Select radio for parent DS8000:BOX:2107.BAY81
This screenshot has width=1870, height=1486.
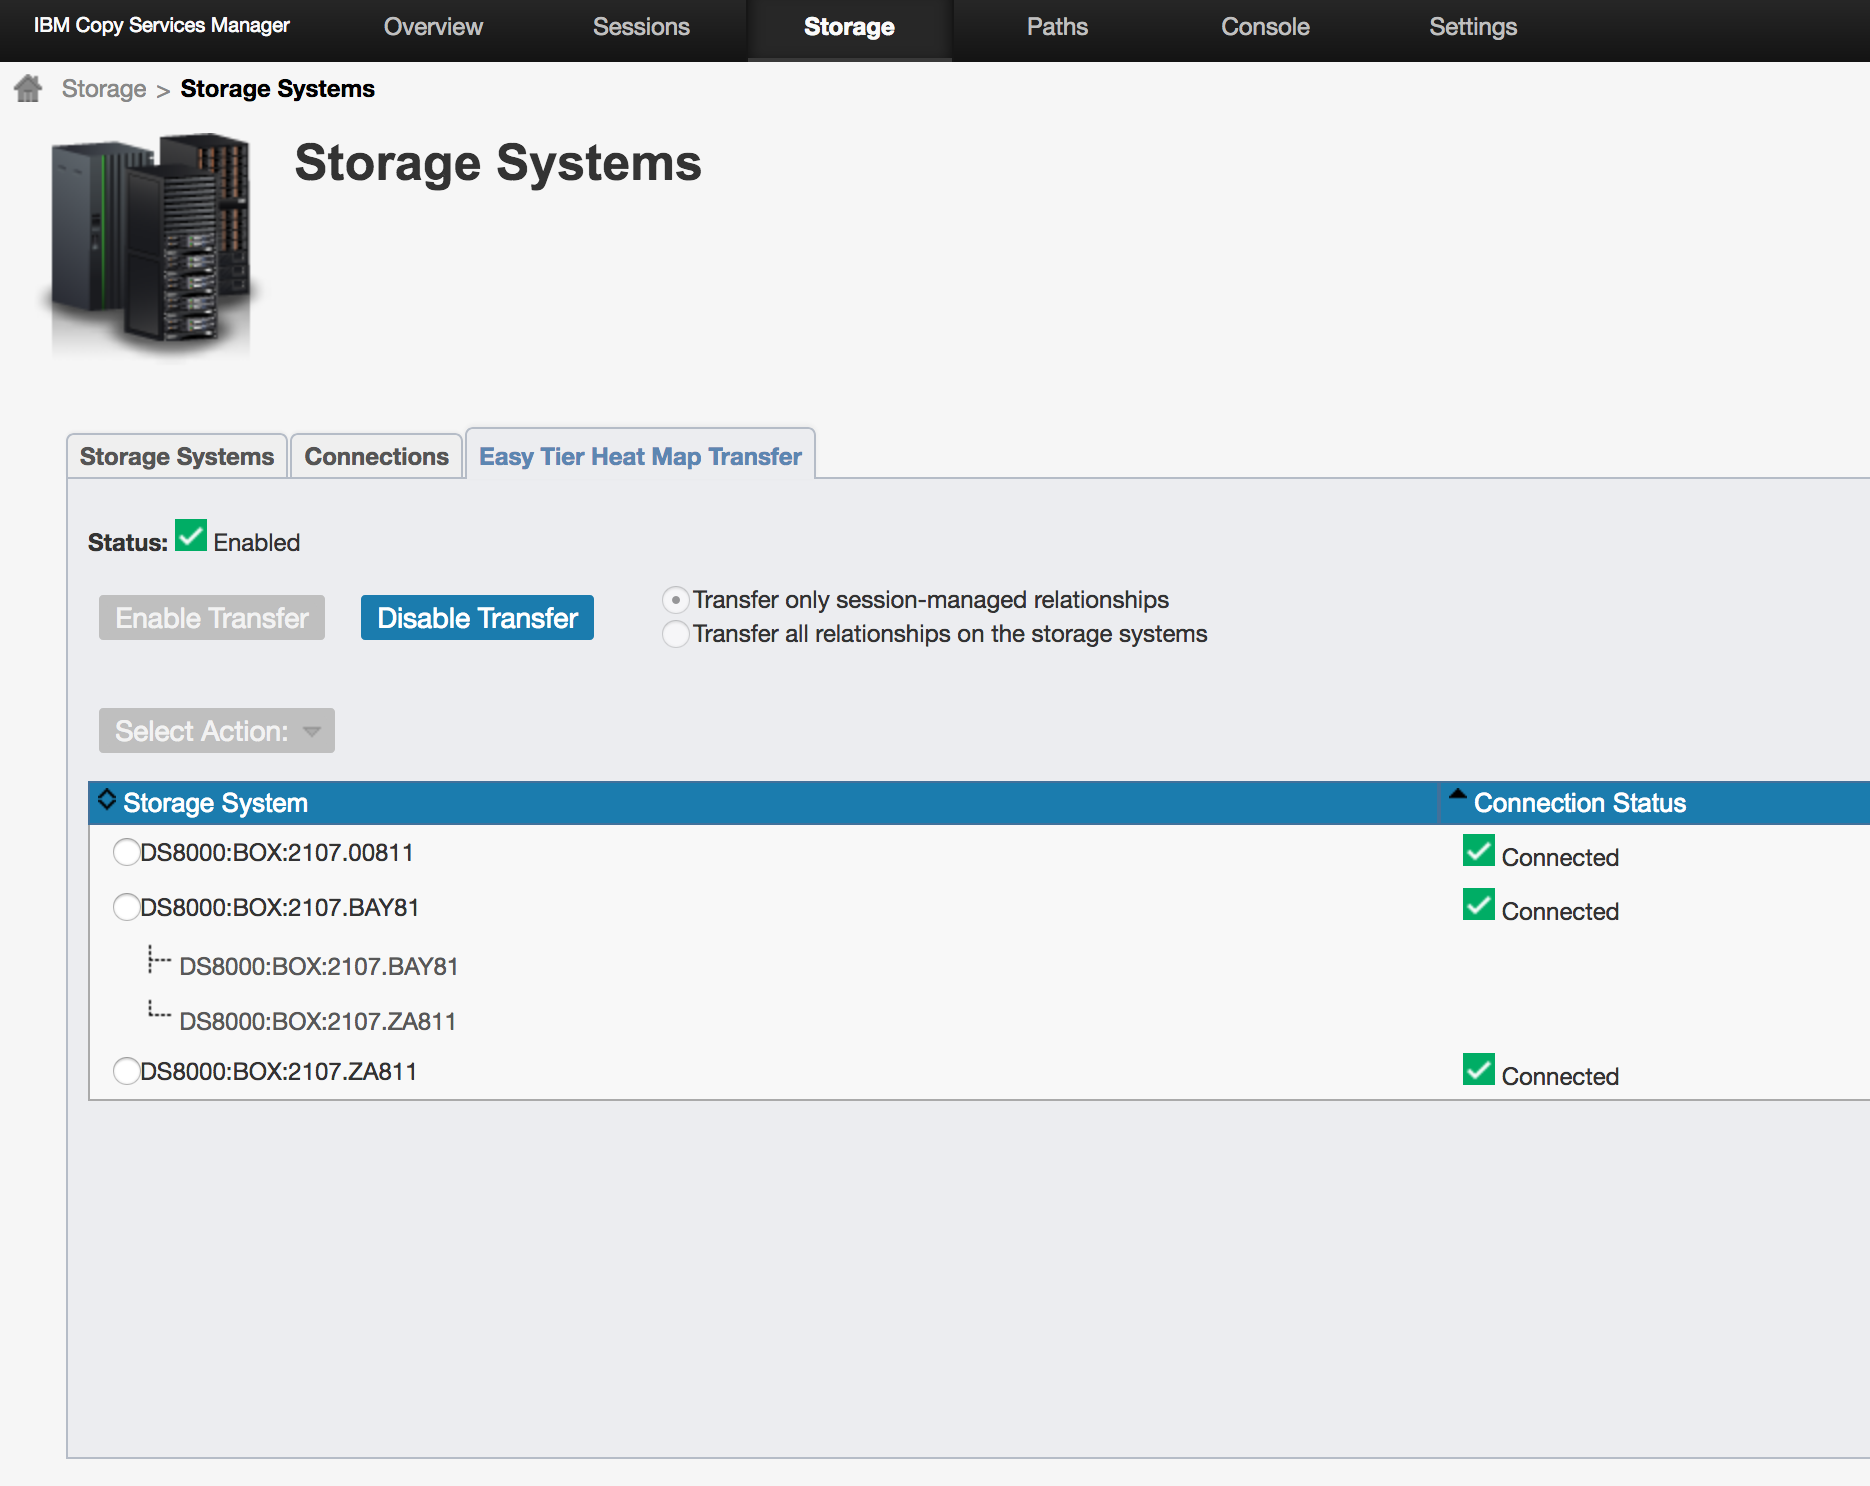click(x=127, y=907)
